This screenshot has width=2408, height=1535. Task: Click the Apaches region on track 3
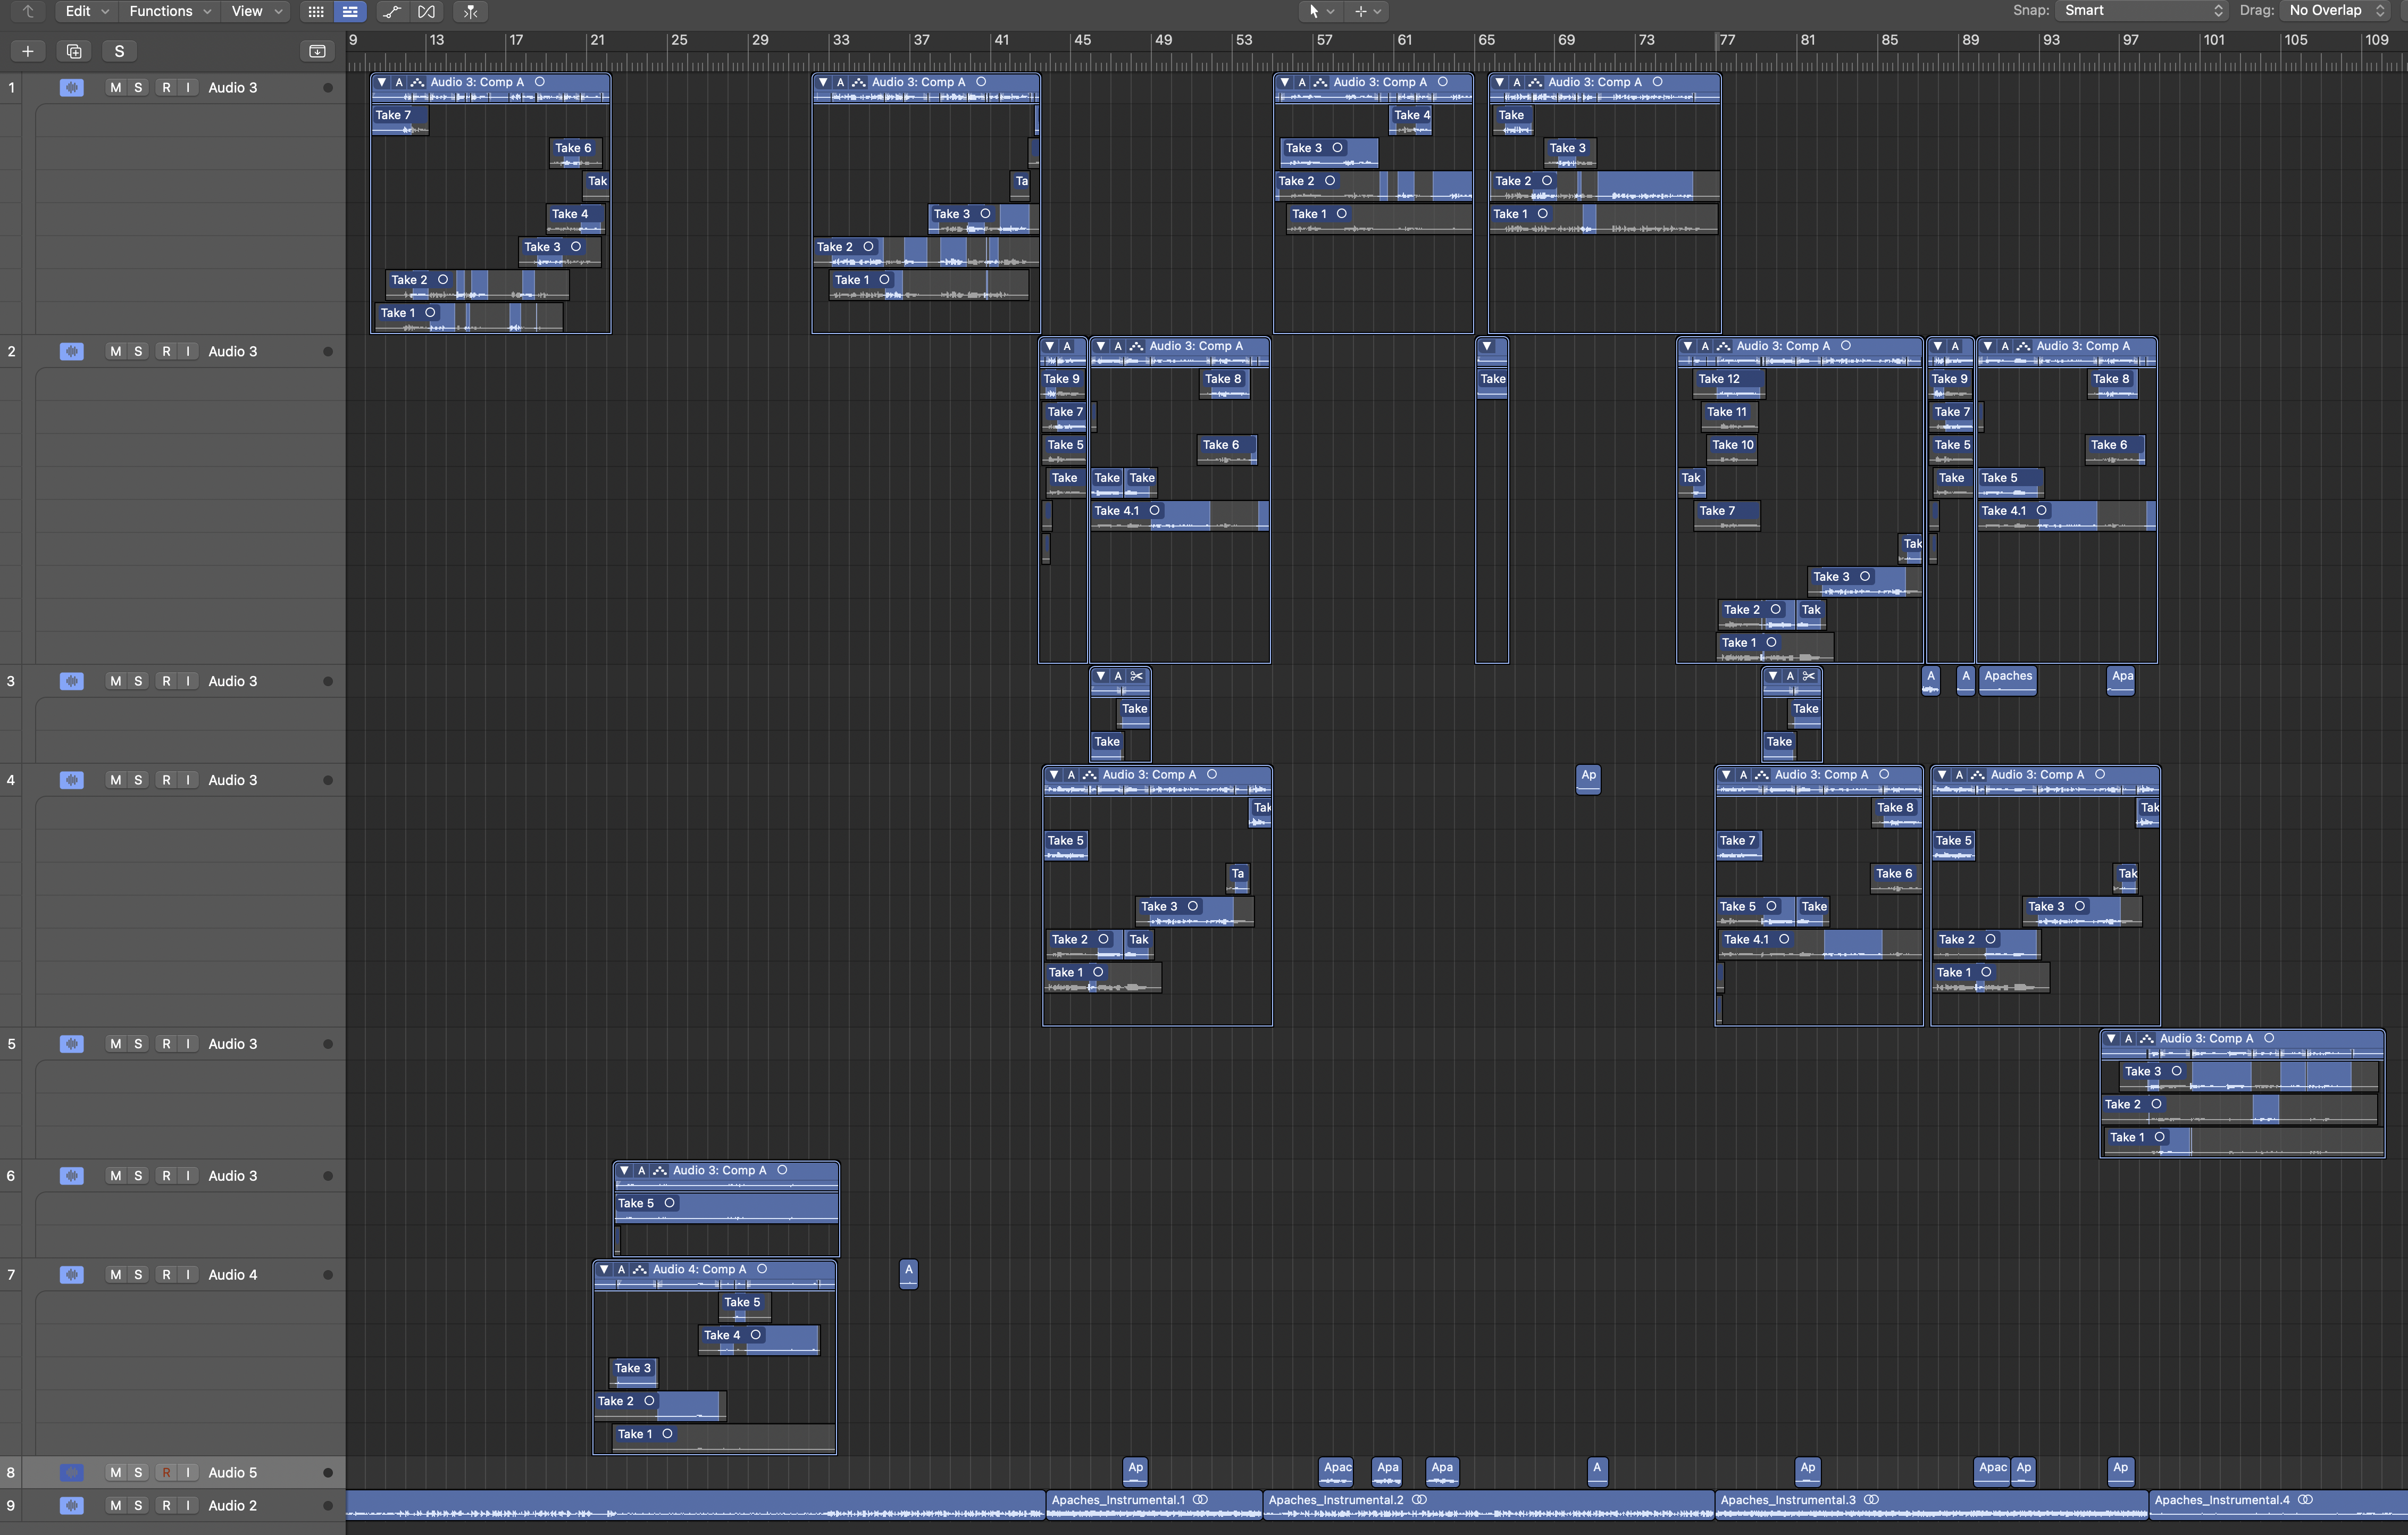click(x=2008, y=680)
